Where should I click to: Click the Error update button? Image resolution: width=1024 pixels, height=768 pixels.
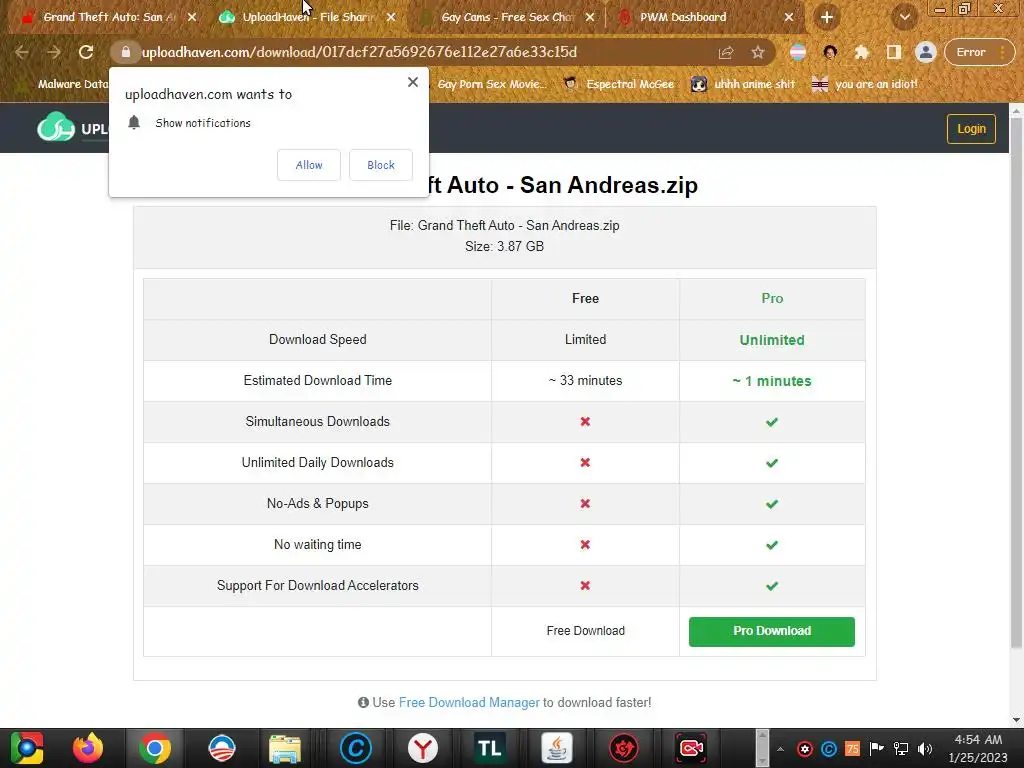tap(978, 52)
